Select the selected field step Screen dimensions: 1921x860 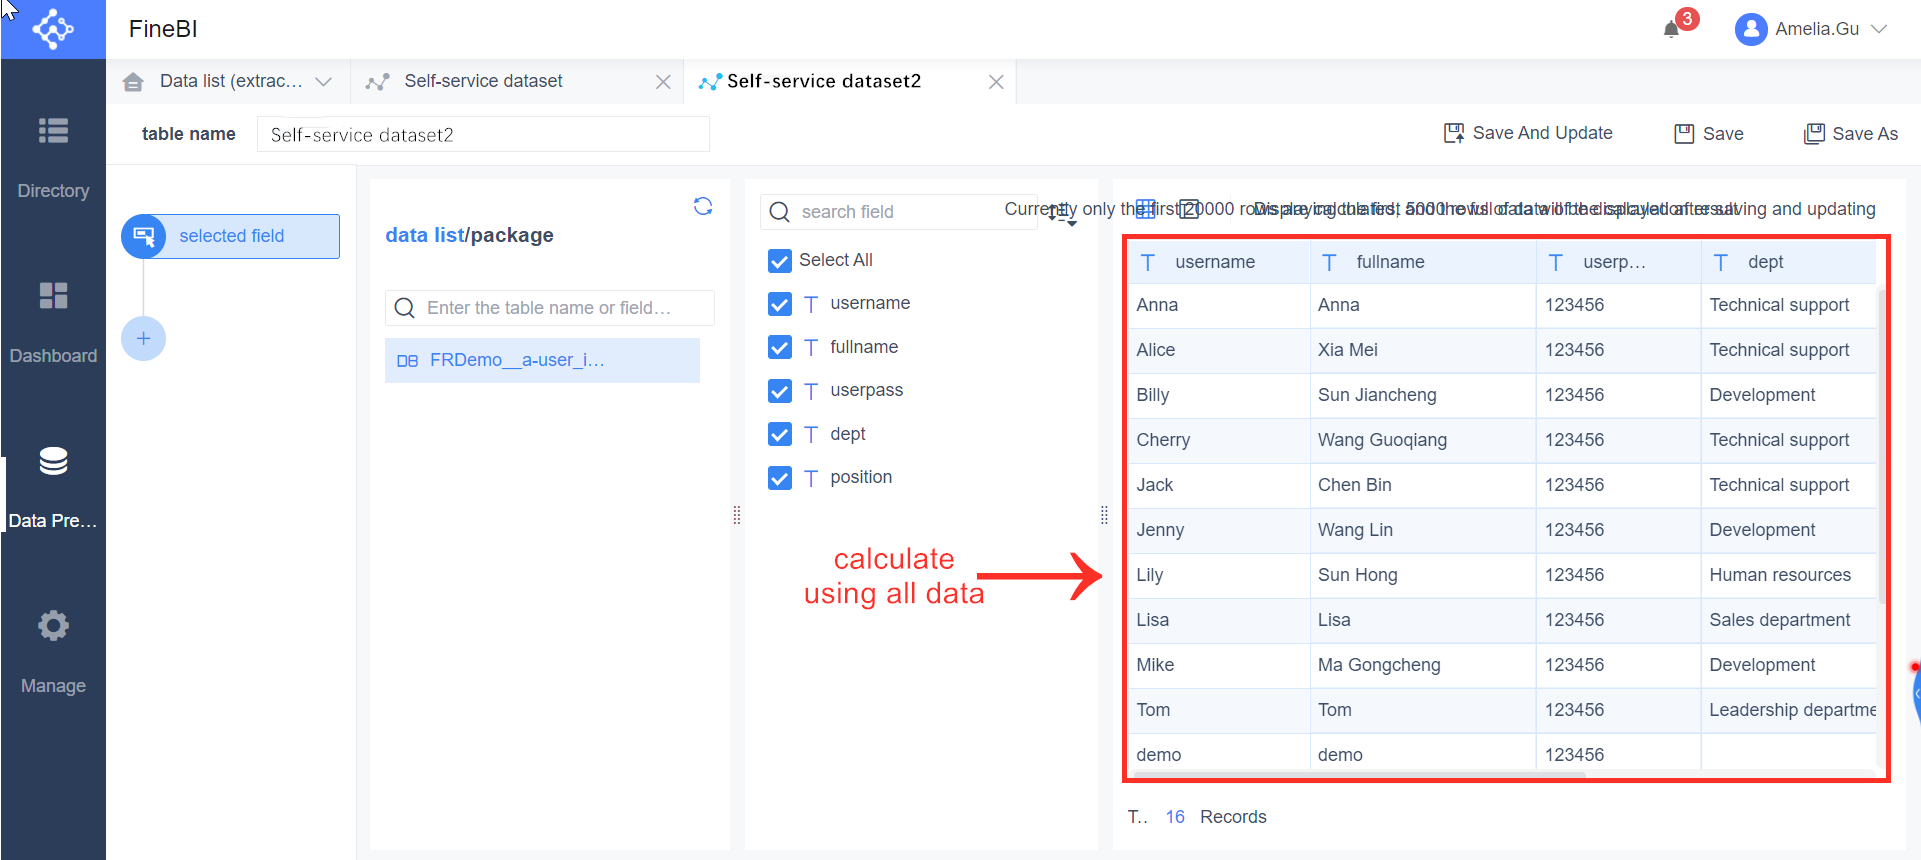point(231,236)
